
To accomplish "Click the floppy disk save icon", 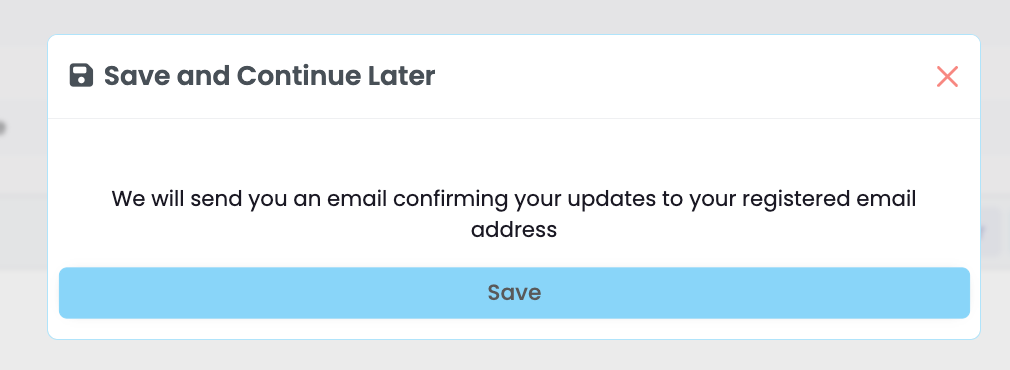I will point(81,75).
